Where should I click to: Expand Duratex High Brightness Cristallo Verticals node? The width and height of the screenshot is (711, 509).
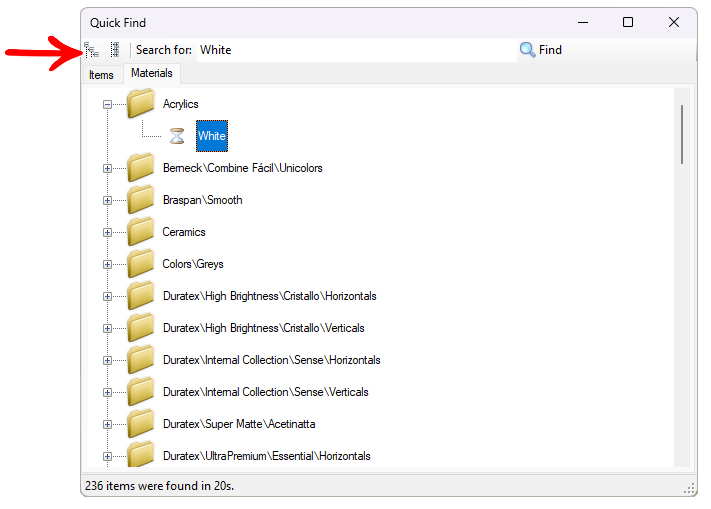107,329
